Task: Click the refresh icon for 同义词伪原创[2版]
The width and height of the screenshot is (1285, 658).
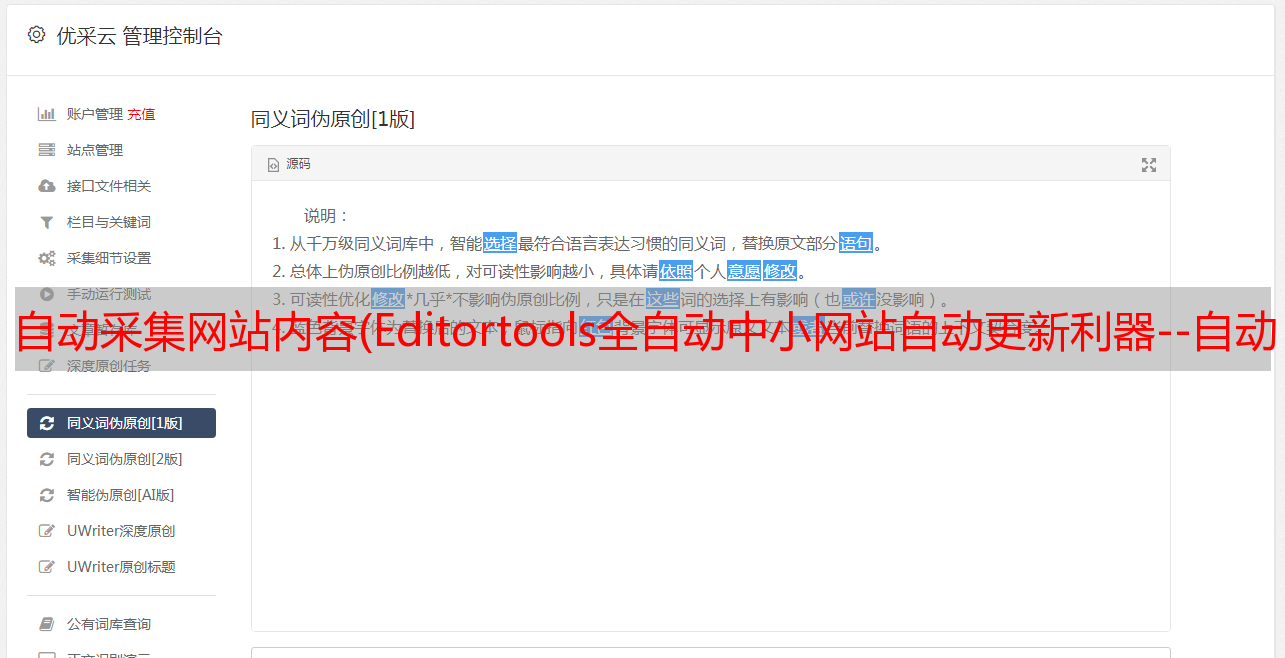Action: click(46, 459)
